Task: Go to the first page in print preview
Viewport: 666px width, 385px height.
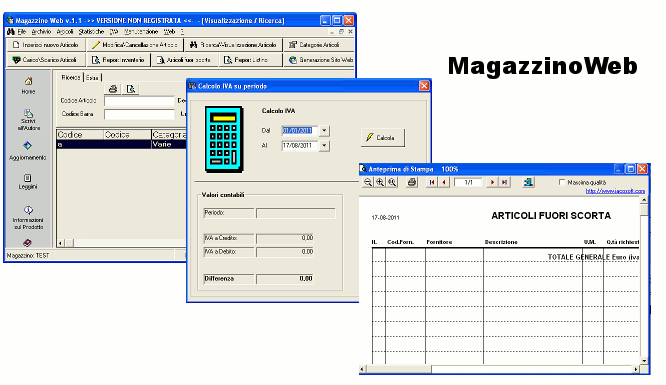Action: pyautogui.click(x=432, y=182)
